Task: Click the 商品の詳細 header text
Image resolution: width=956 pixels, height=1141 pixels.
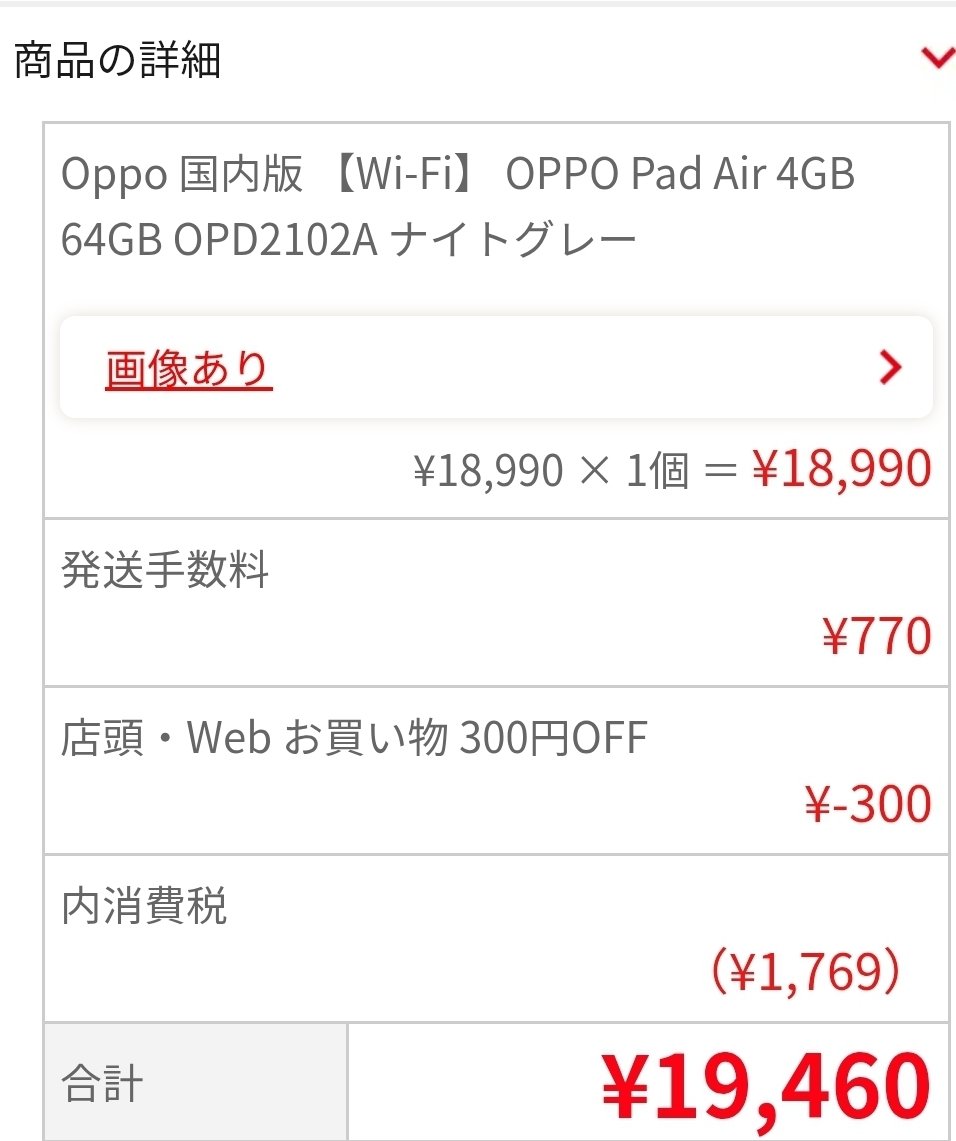Action: coord(120,60)
